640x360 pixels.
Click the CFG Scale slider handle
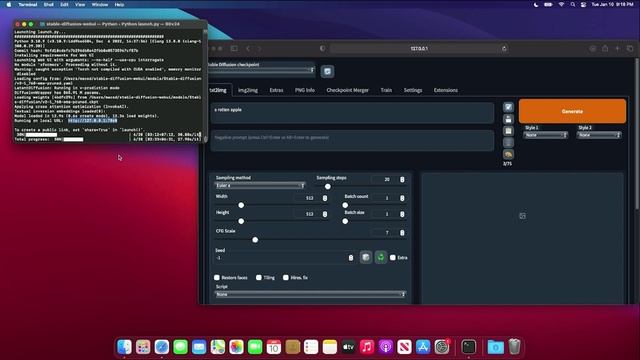255,240
